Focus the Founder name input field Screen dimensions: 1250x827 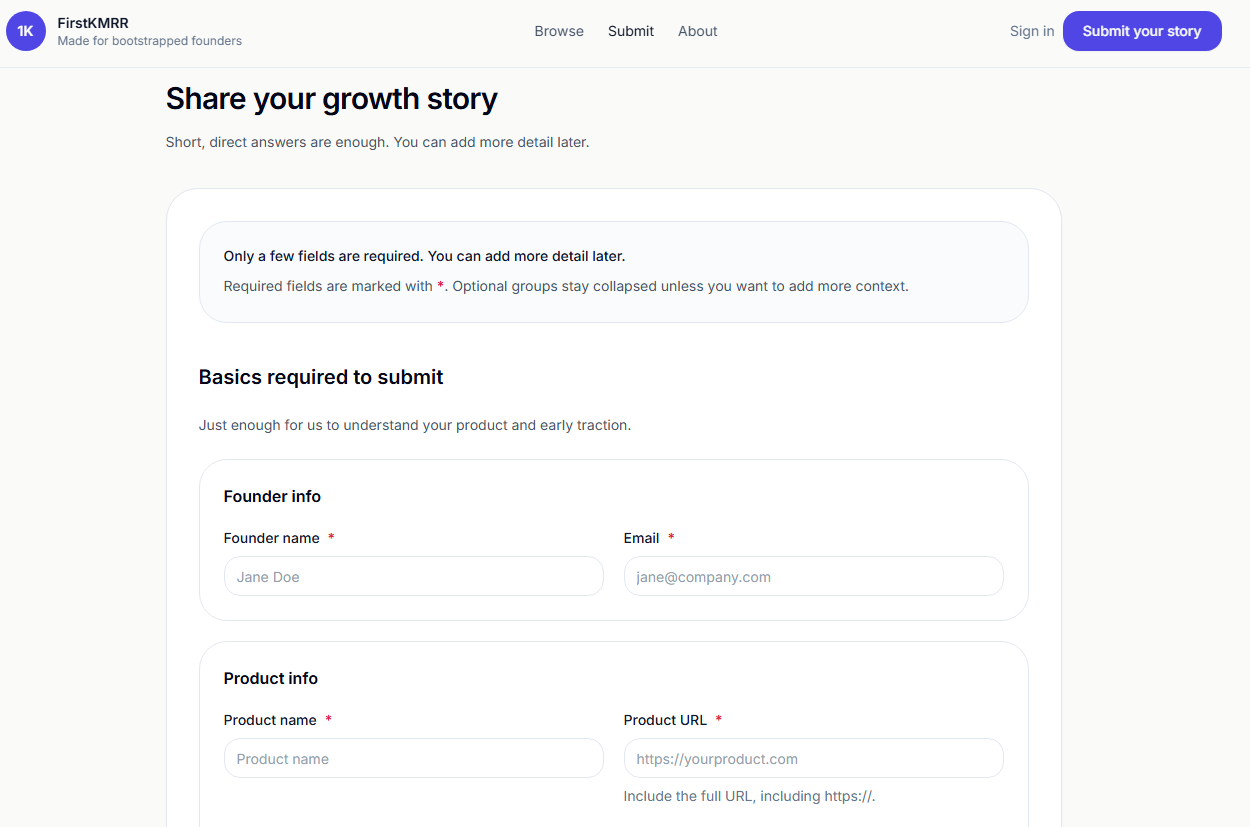pyautogui.click(x=413, y=577)
